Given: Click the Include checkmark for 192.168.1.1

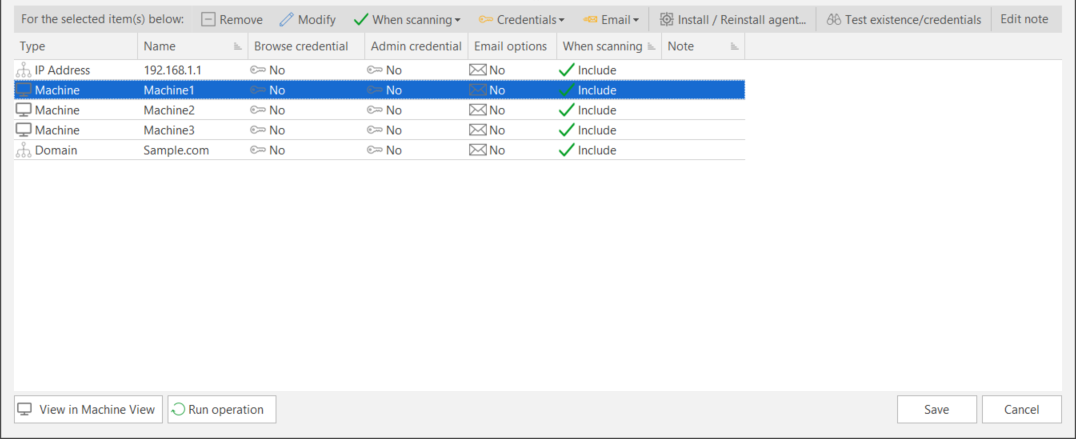Looking at the screenshot, I should click(566, 70).
